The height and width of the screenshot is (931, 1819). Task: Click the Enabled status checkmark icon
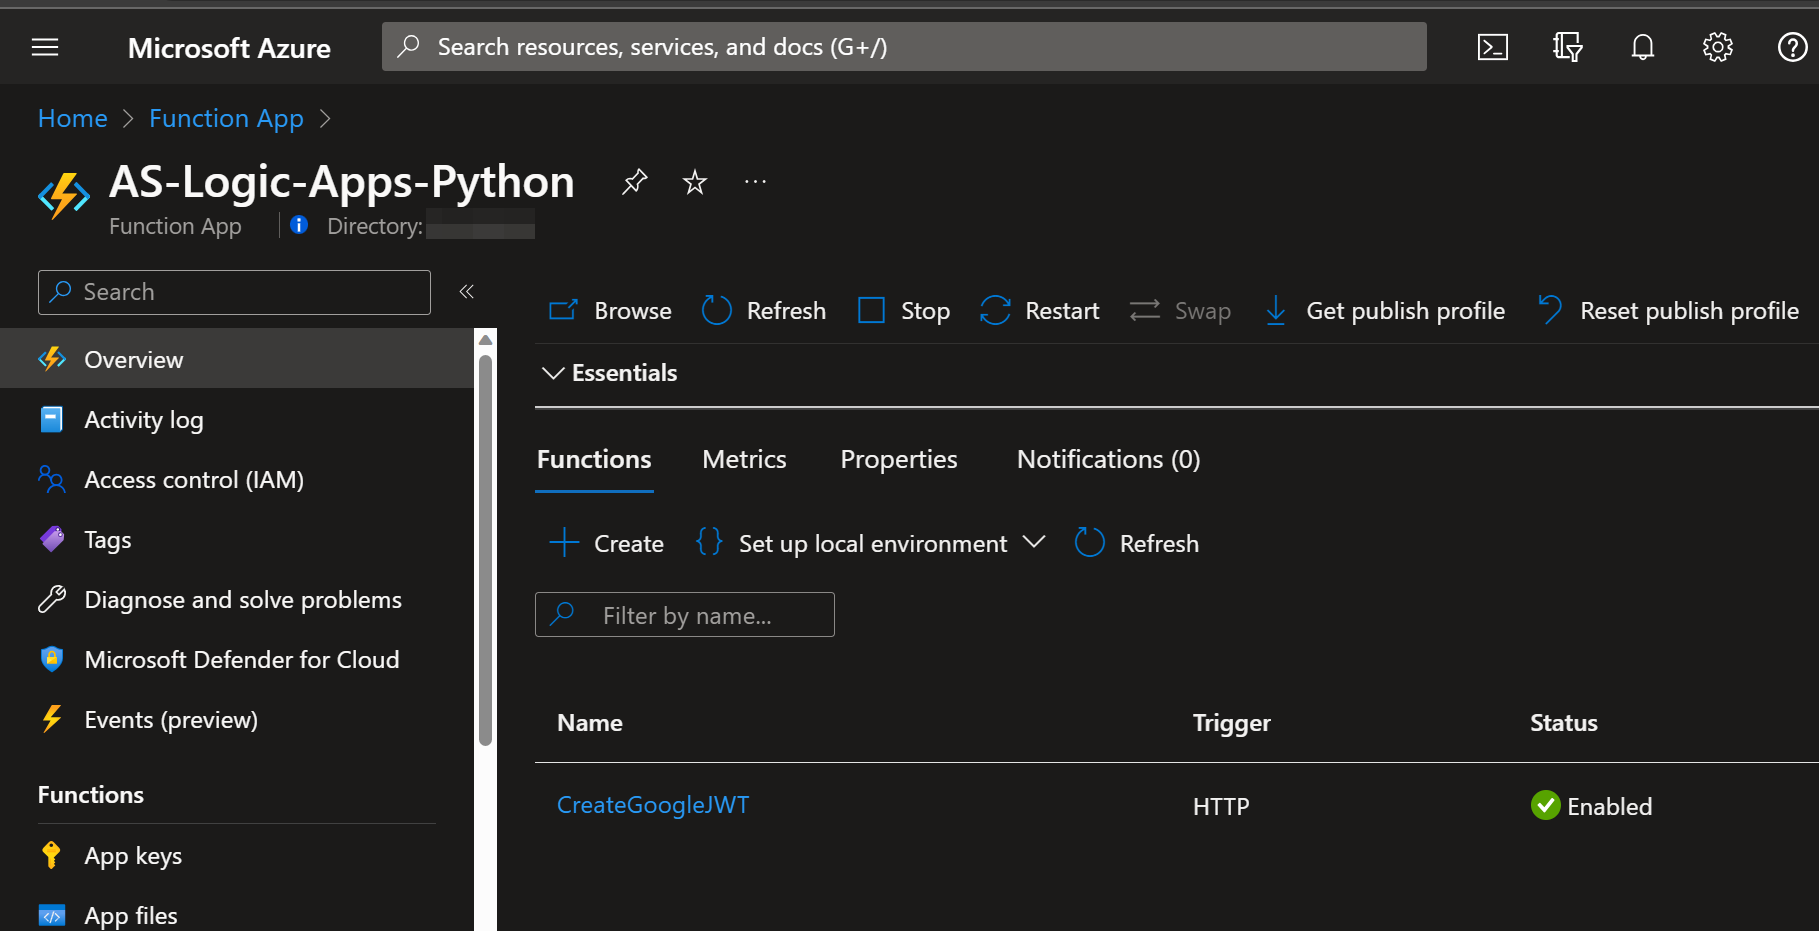point(1545,805)
